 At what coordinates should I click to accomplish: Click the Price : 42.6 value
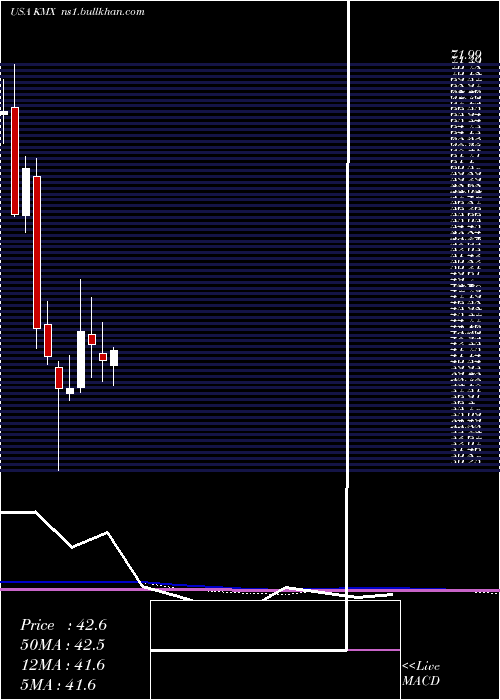(63, 625)
